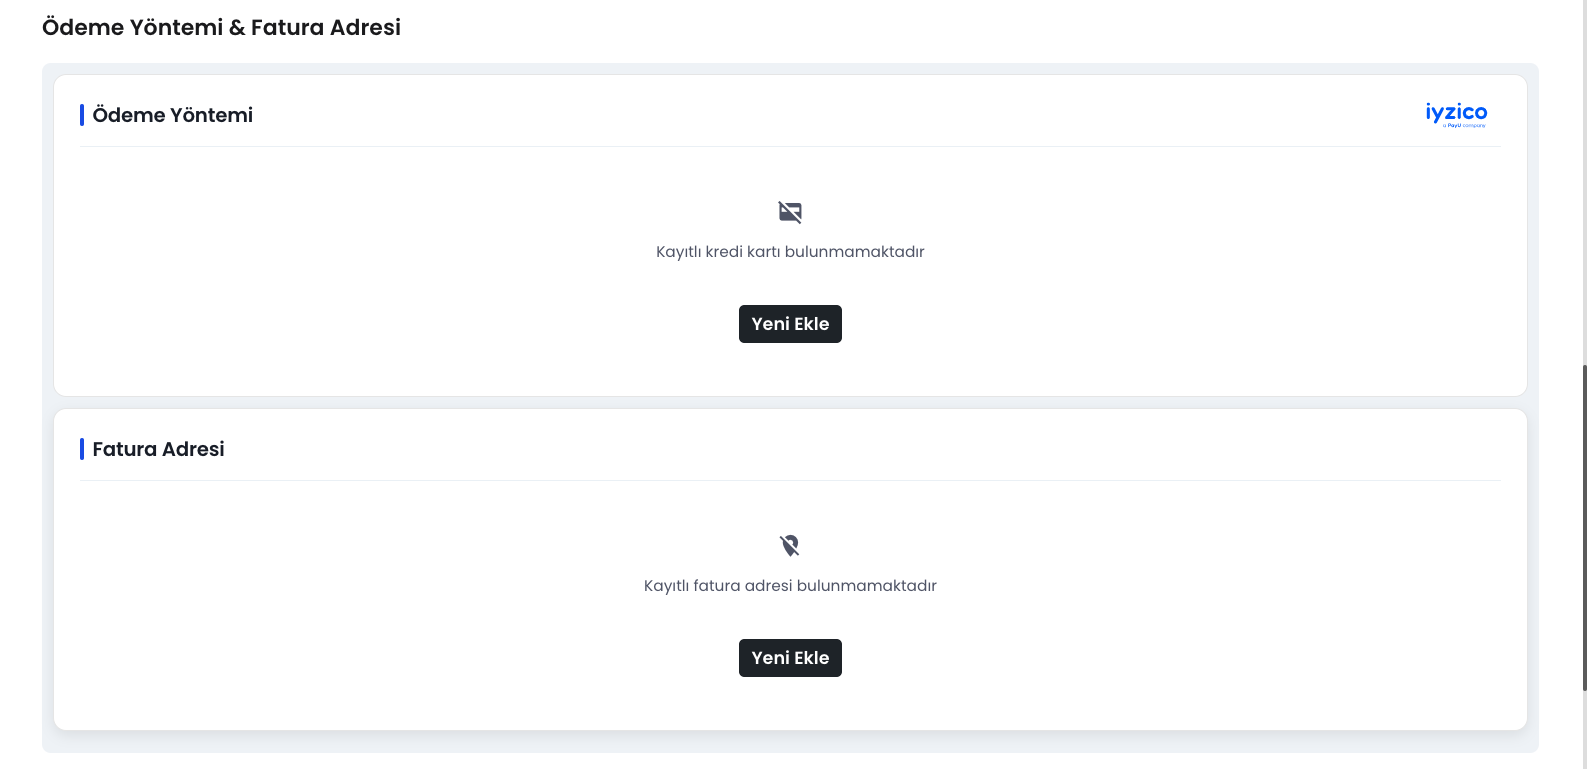Click the blue accent bar beside Ödeme Yöntemi
Image resolution: width=1587 pixels, height=769 pixels.
point(82,115)
